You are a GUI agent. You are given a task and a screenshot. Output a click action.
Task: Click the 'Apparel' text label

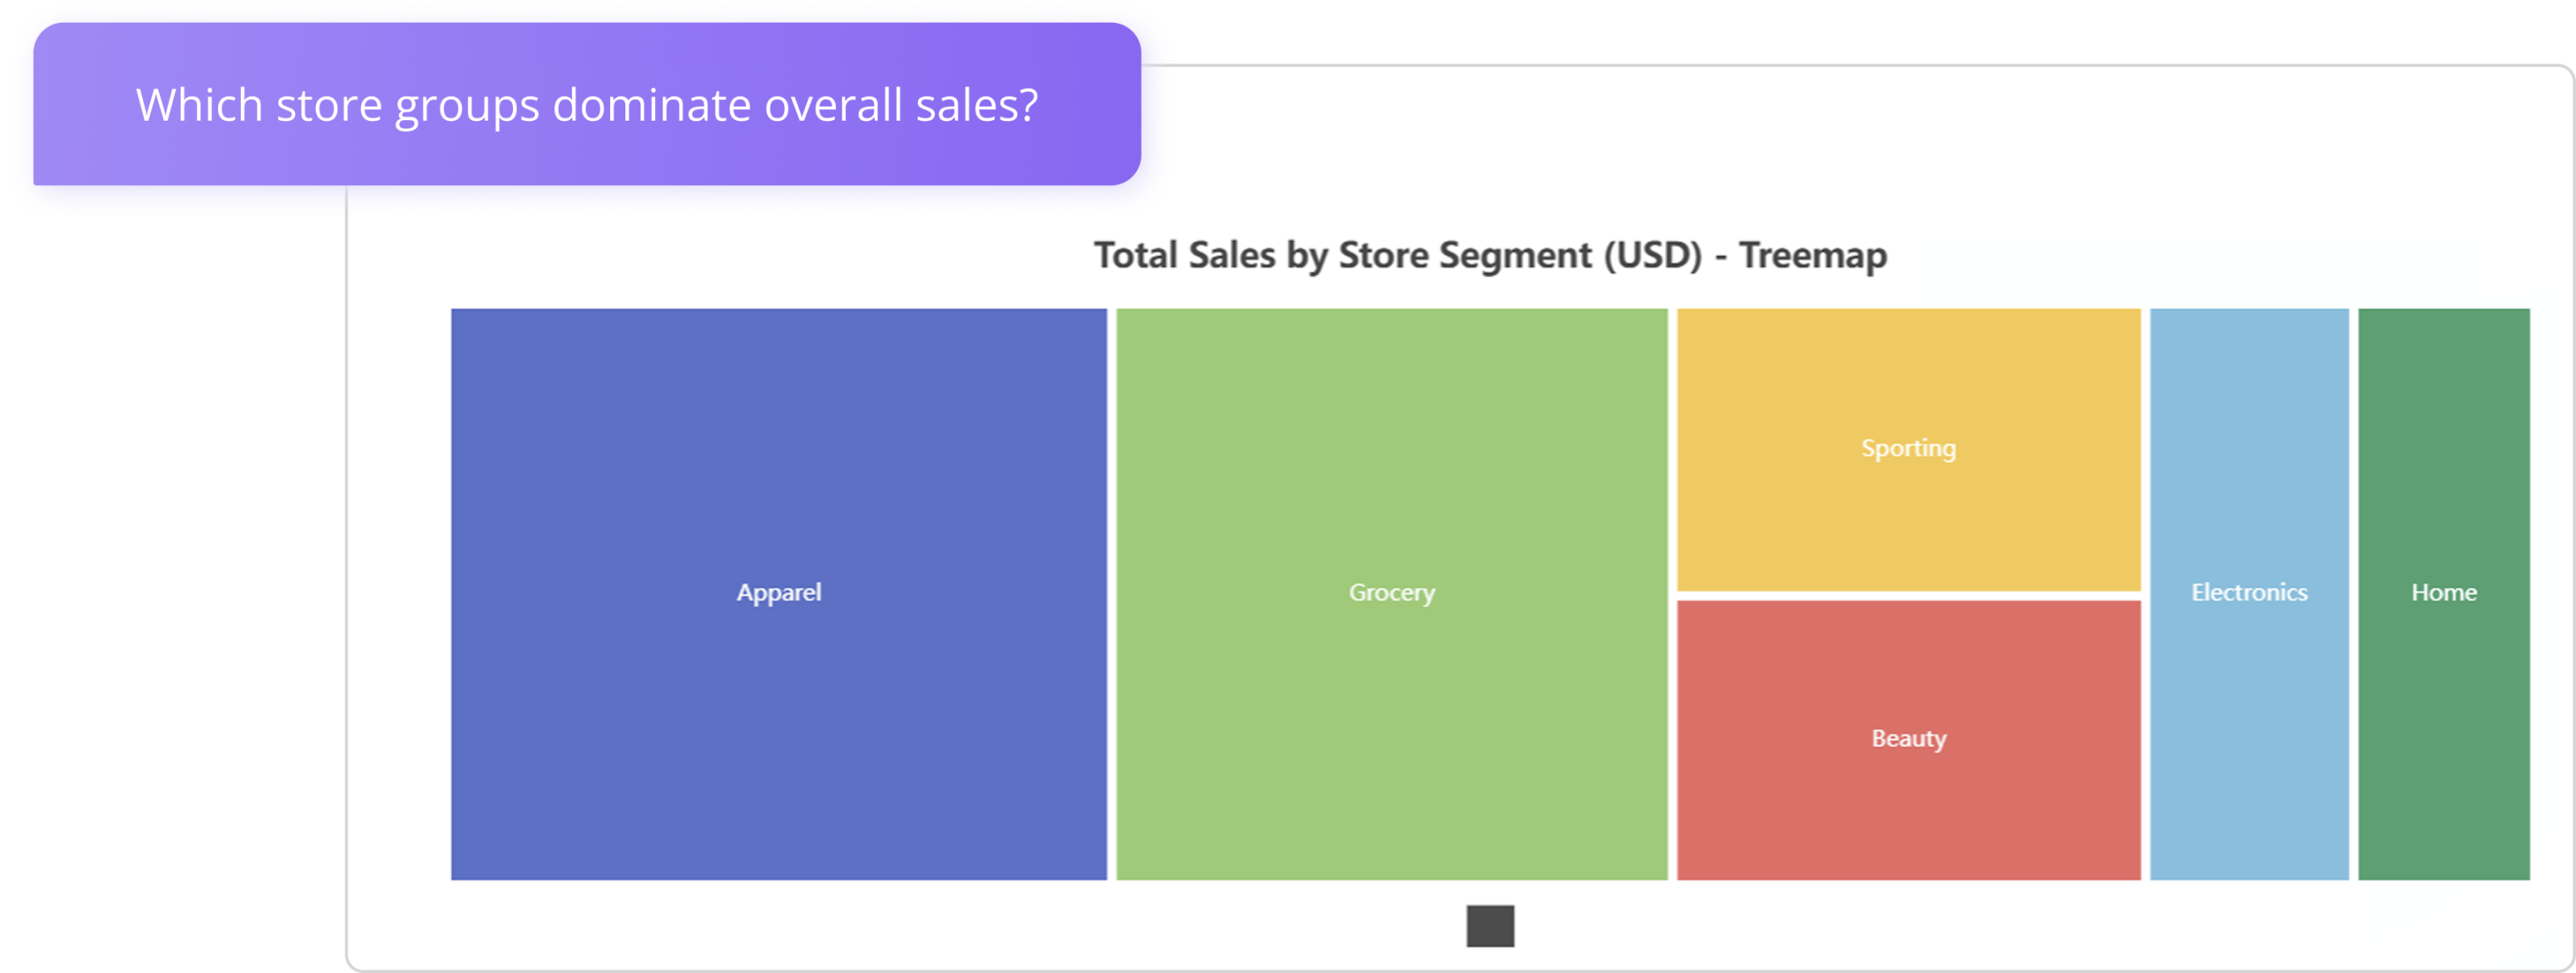(x=779, y=593)
